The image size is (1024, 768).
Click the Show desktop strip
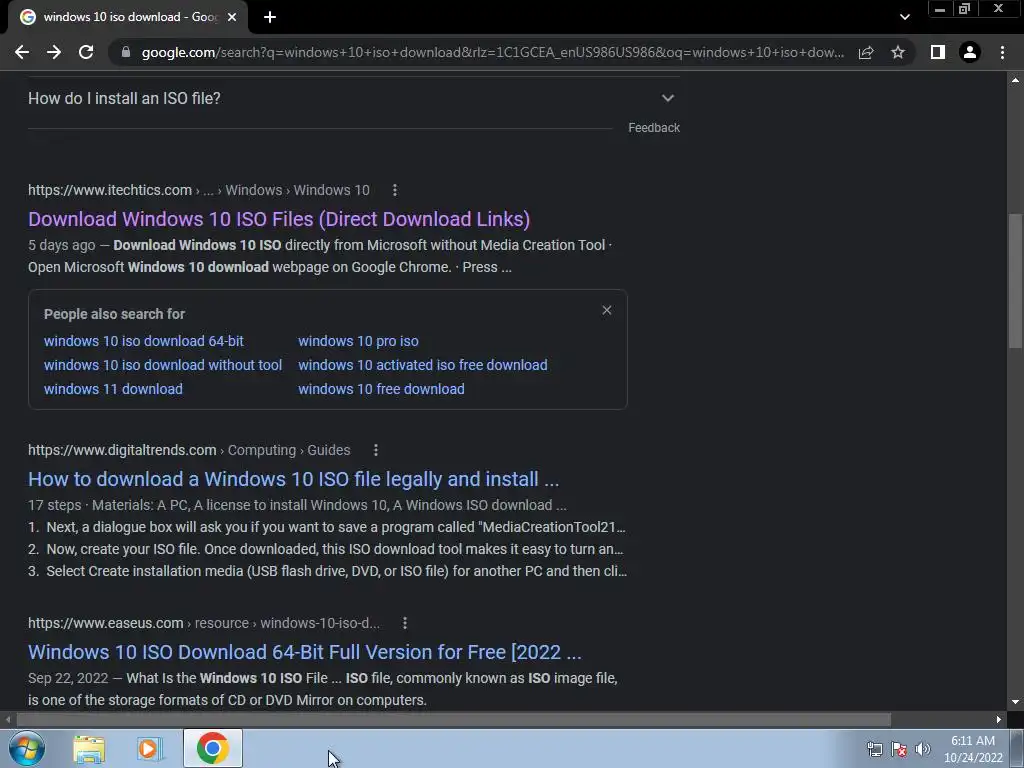coord(1017,748)
